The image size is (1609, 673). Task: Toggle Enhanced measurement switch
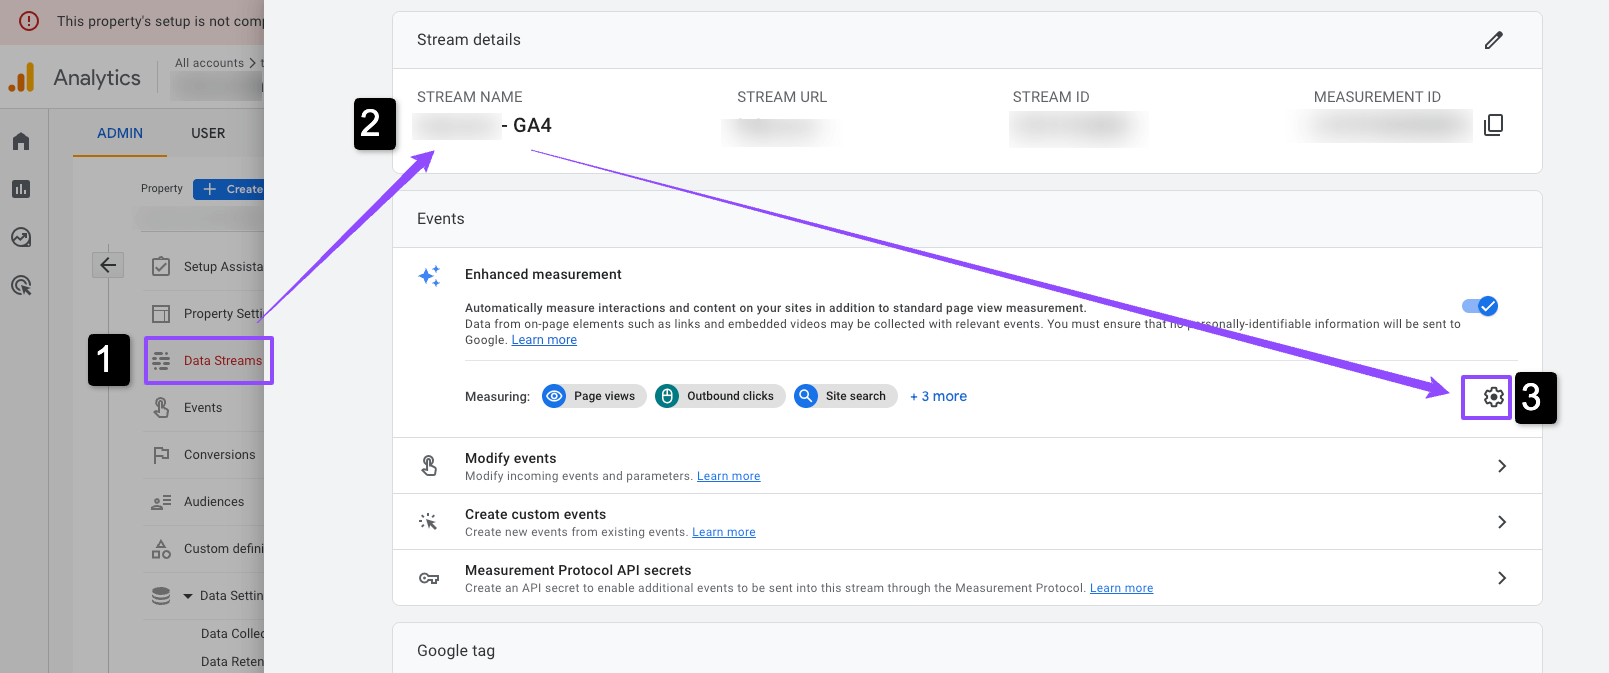(1480, 306)
